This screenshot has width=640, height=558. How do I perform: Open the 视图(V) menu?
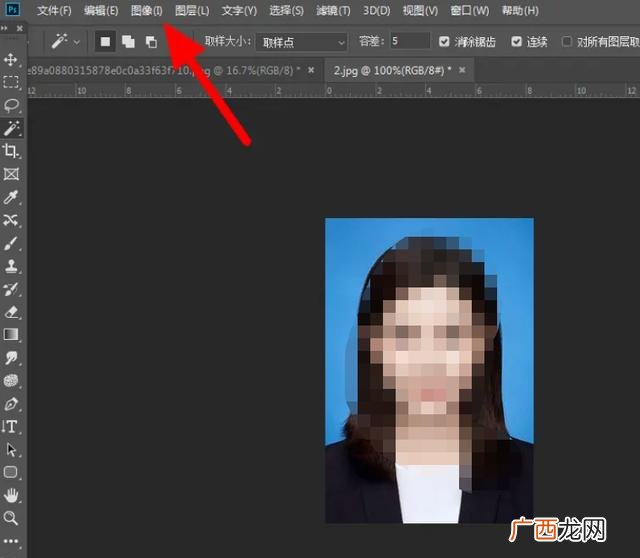[420, 10]
